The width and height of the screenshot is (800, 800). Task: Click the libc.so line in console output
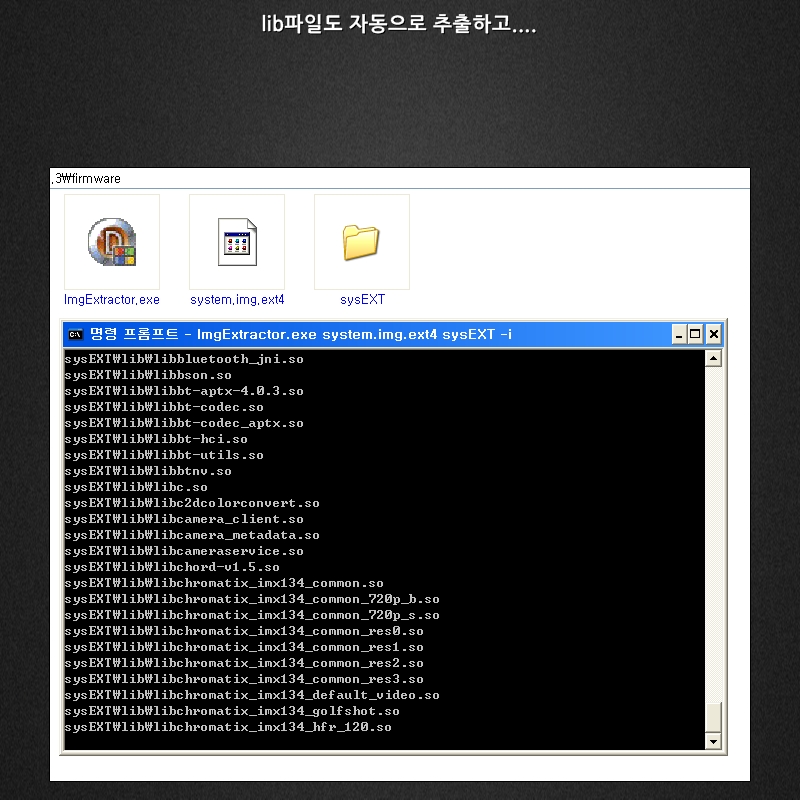point(136,487)
